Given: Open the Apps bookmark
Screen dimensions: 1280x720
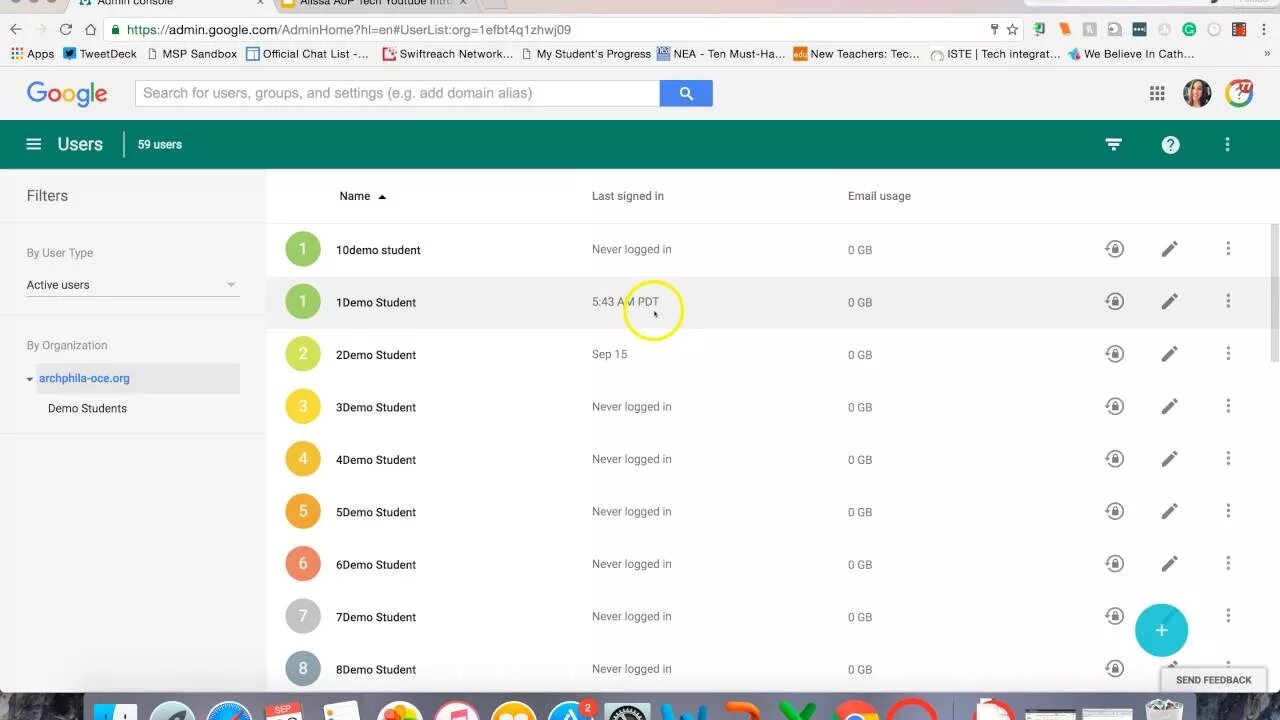Looking at the screenshot, I should click(32, 54).
